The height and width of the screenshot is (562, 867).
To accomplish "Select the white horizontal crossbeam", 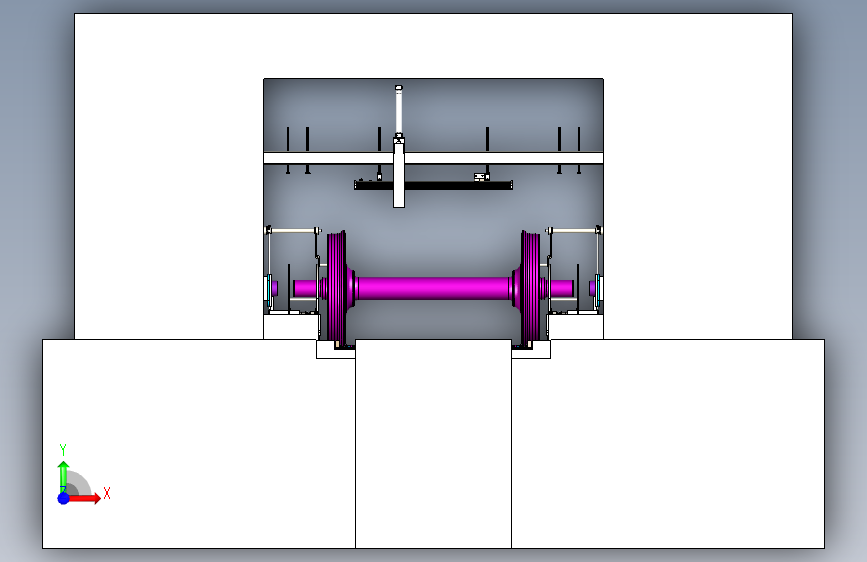I will tap(434, 158).
